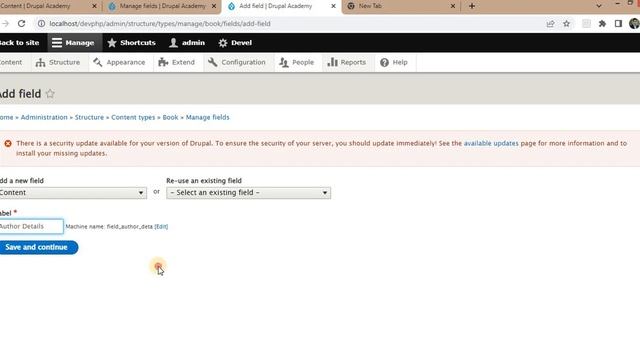Go to Administration breadcrumb link
Viewport: 640px width, 360px height.
coord(44,118)
